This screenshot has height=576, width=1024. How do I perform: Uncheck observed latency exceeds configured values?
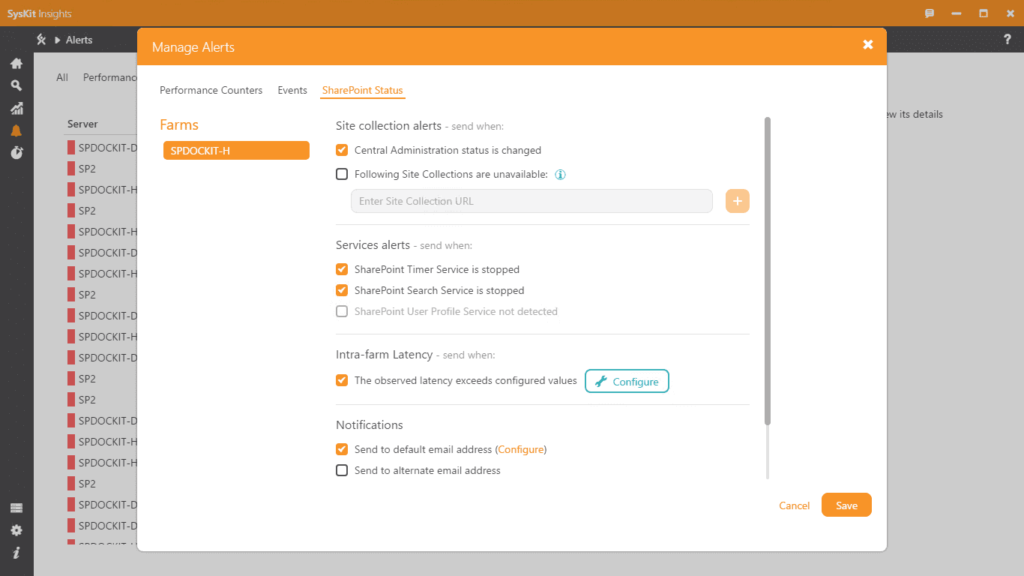pyautogui.click(x=342, y=380)
